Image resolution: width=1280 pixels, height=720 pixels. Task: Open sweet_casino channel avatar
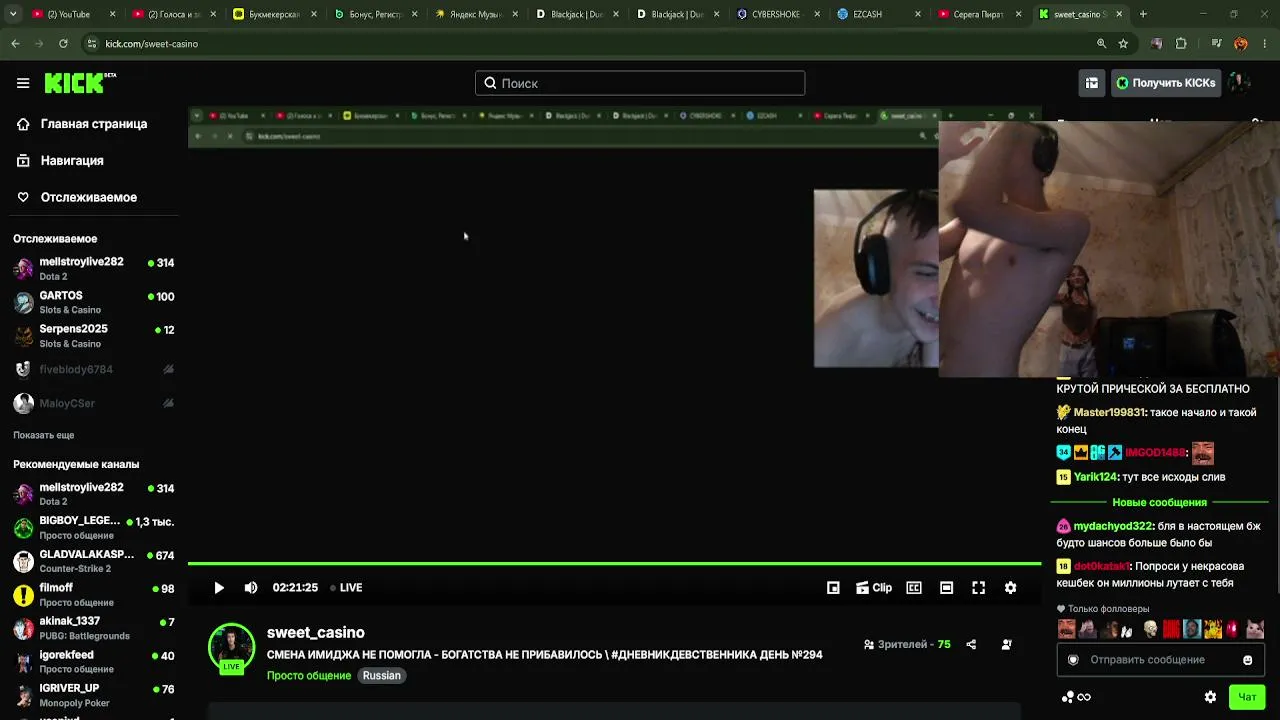tap(231, 648)
